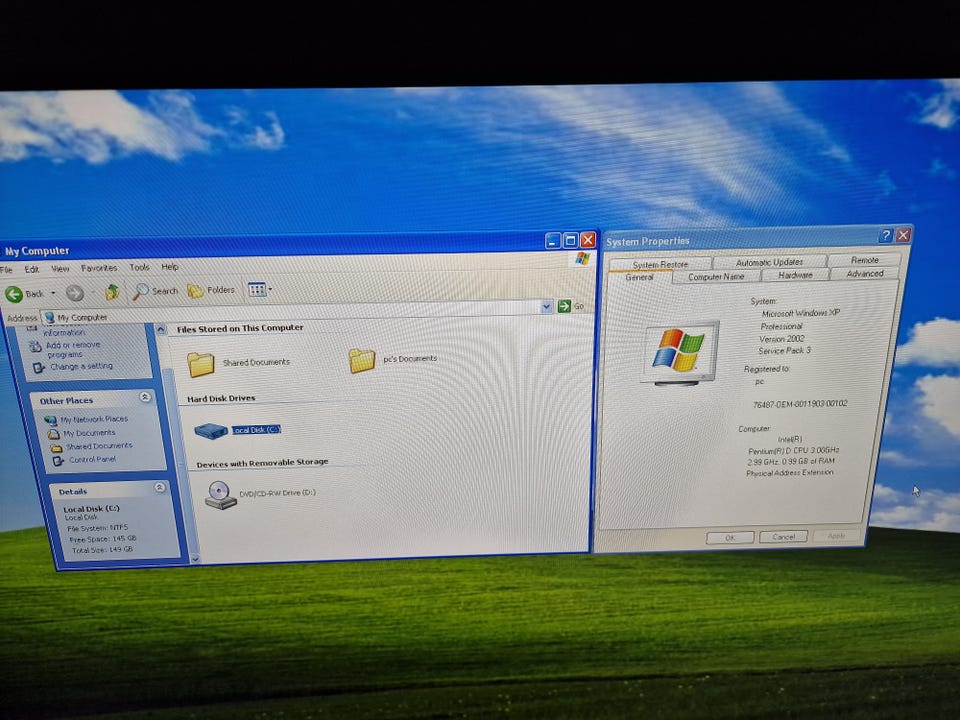Image resolution: width=960 pixels, height=720 pixels.
Task: Toggle the Folders pane button
Action: coord(211,290)
